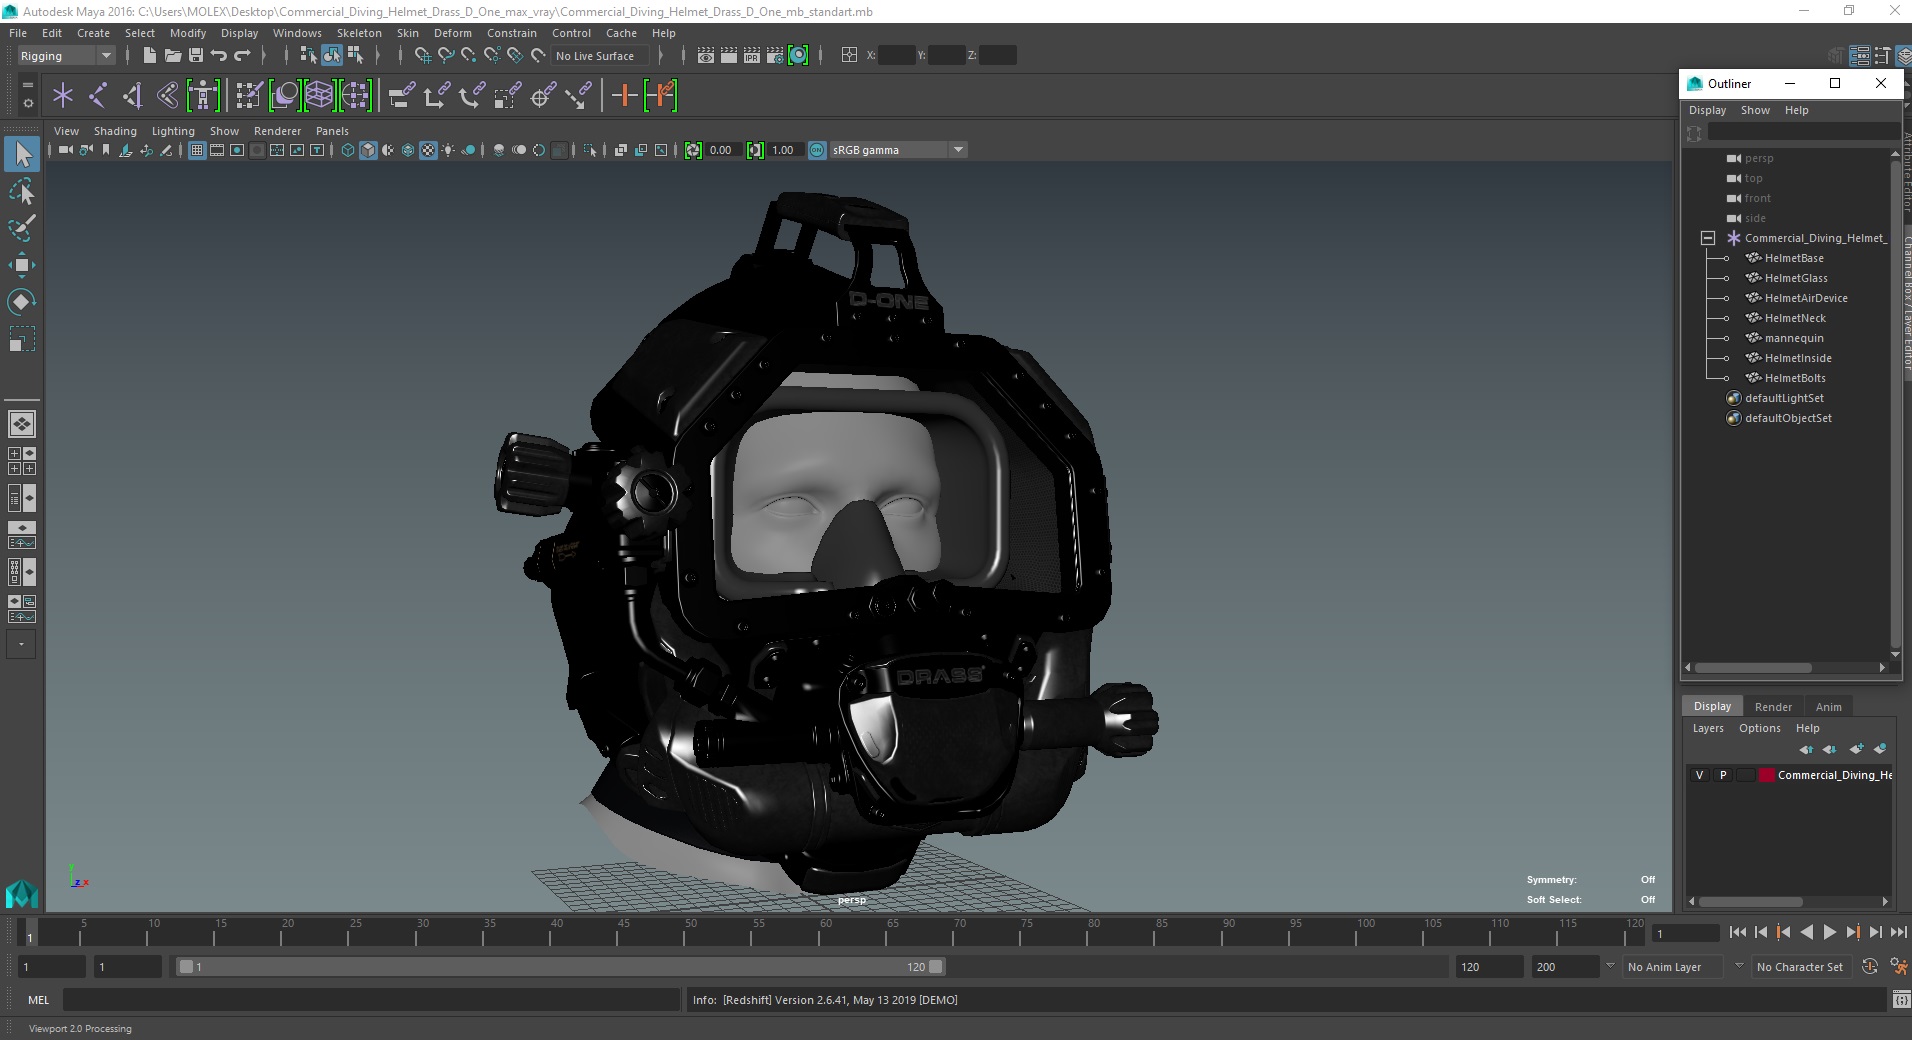Click No Live Surface field
This screenshot has height=1040, width=1912.
click(x=601, y=56)
